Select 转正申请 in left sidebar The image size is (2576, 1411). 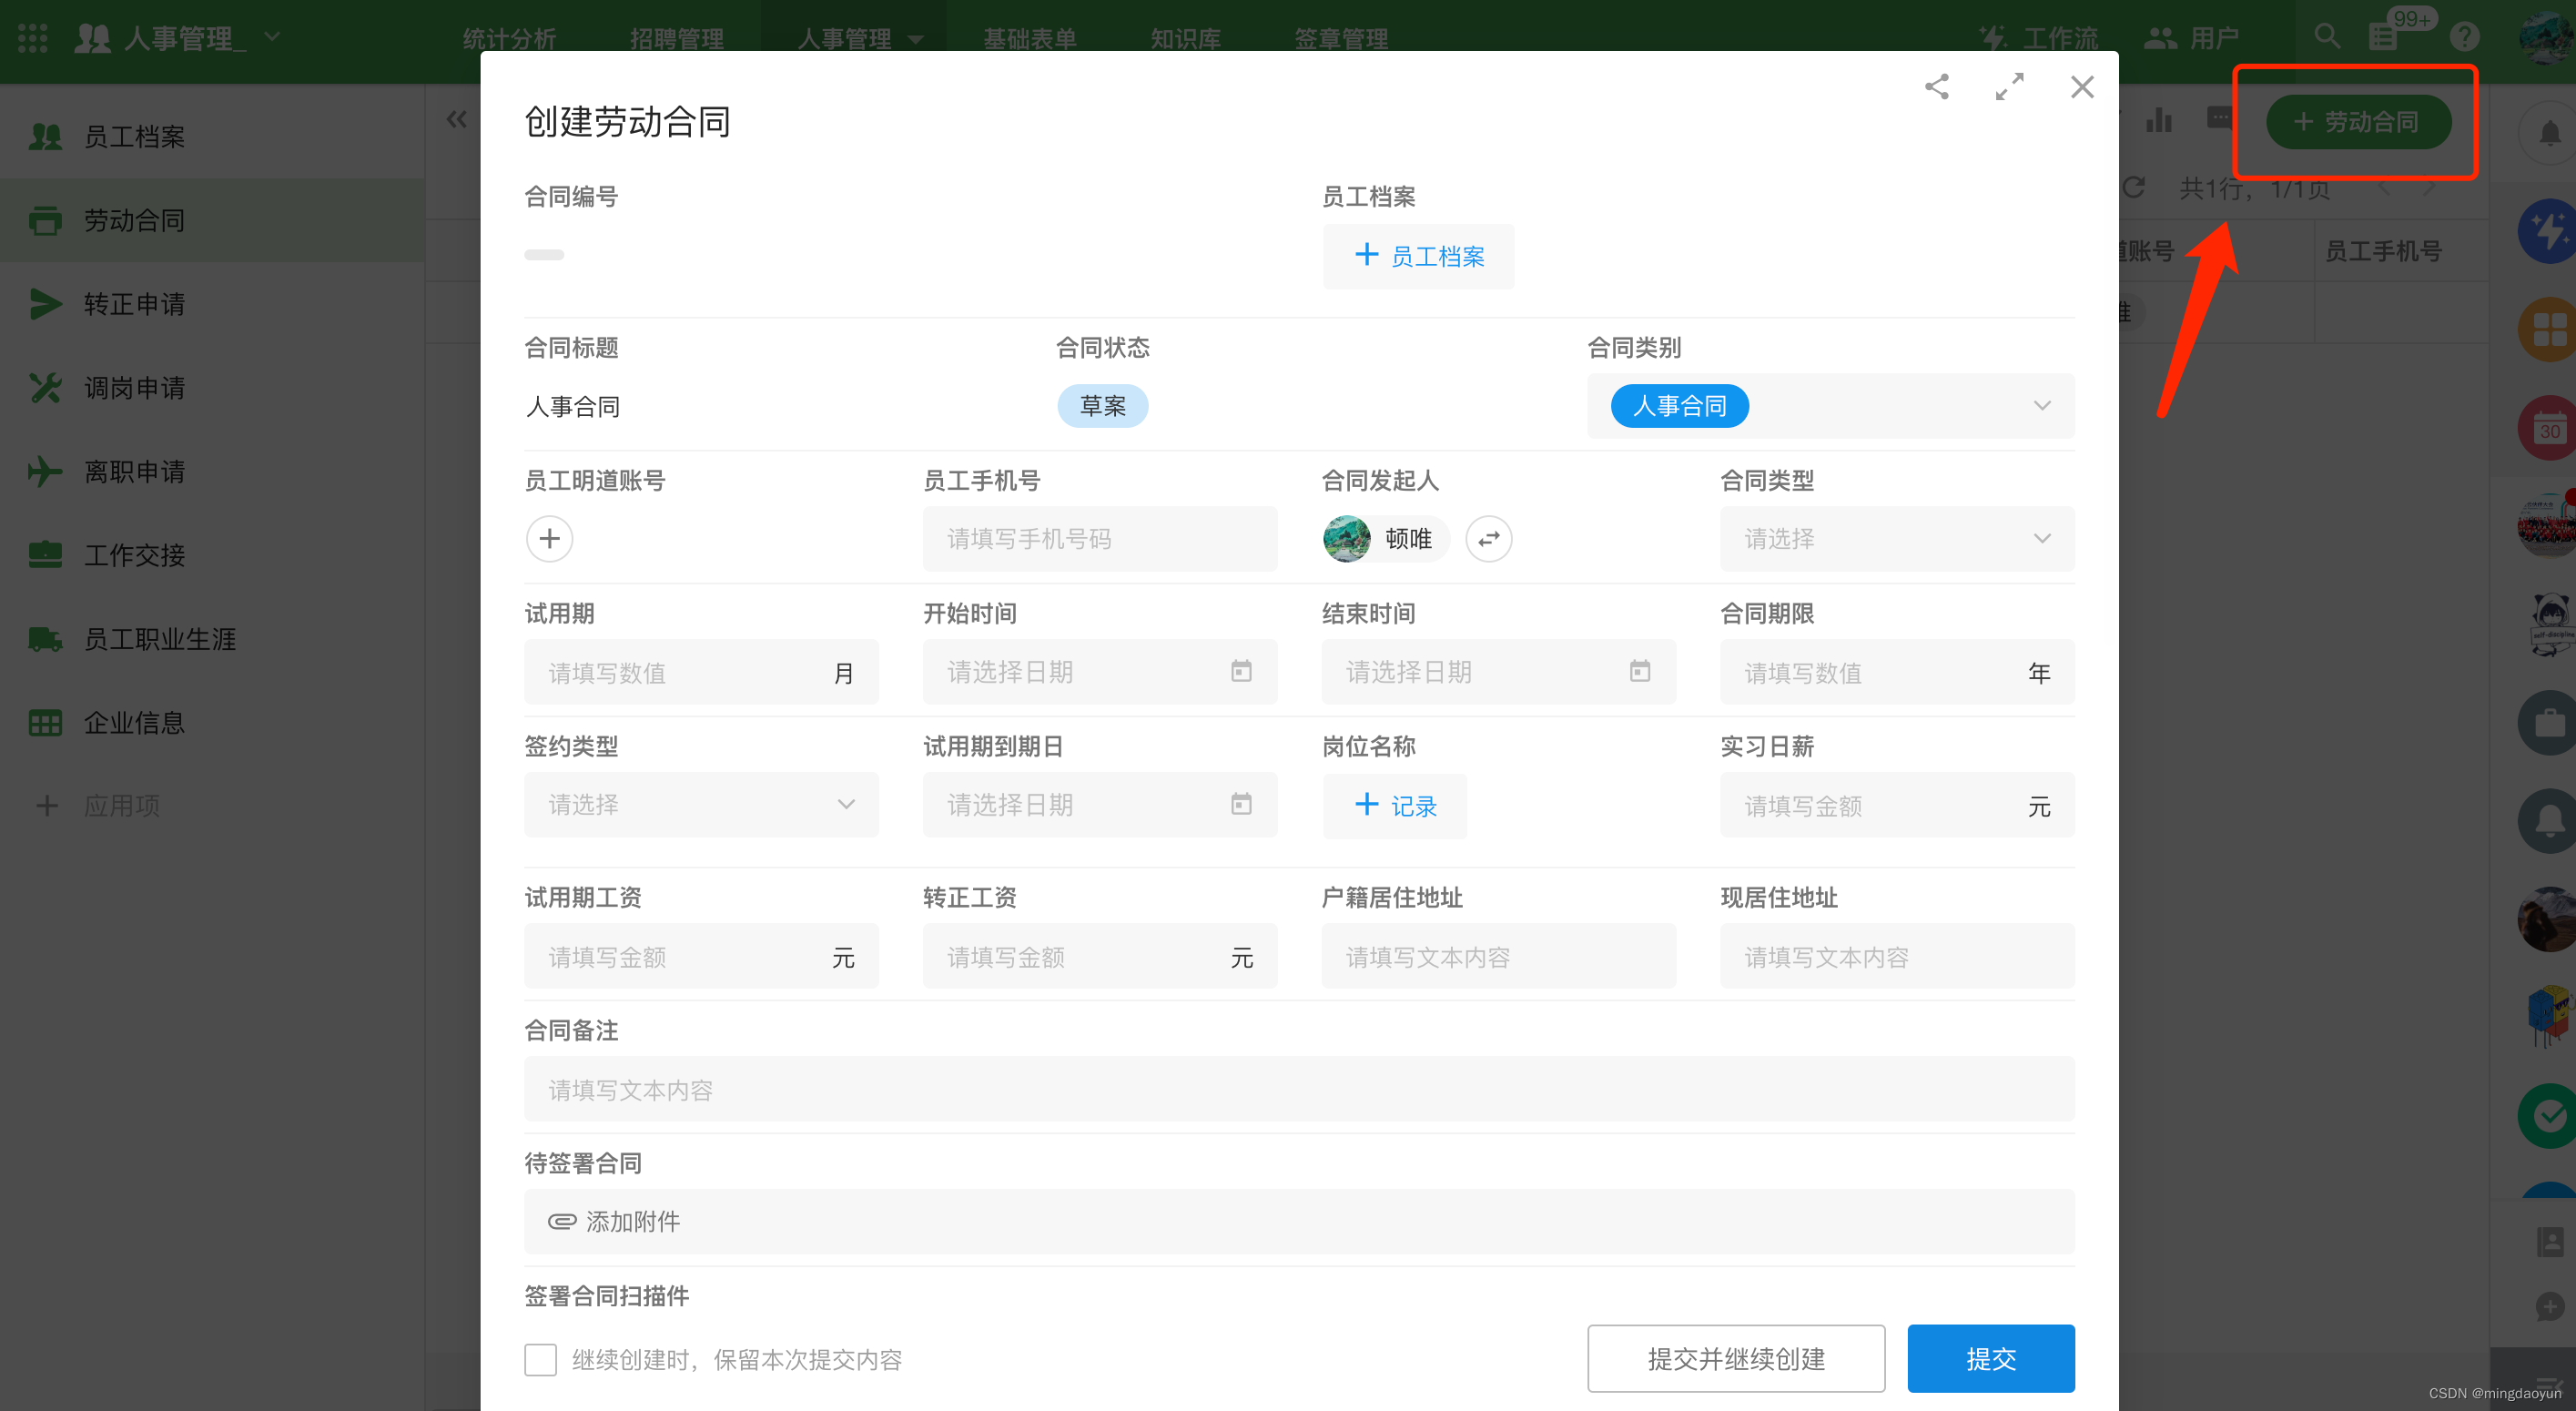pyautogui.click(x=134, y=304)
